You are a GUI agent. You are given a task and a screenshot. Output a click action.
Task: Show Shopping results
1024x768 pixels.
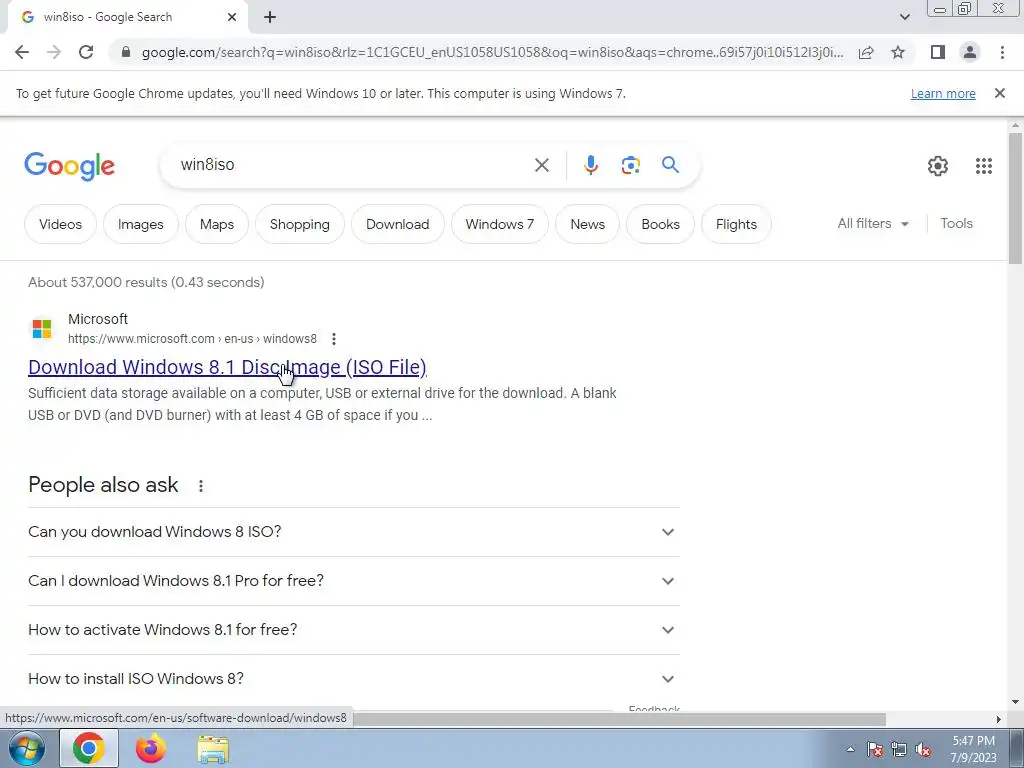click(300, 224)
